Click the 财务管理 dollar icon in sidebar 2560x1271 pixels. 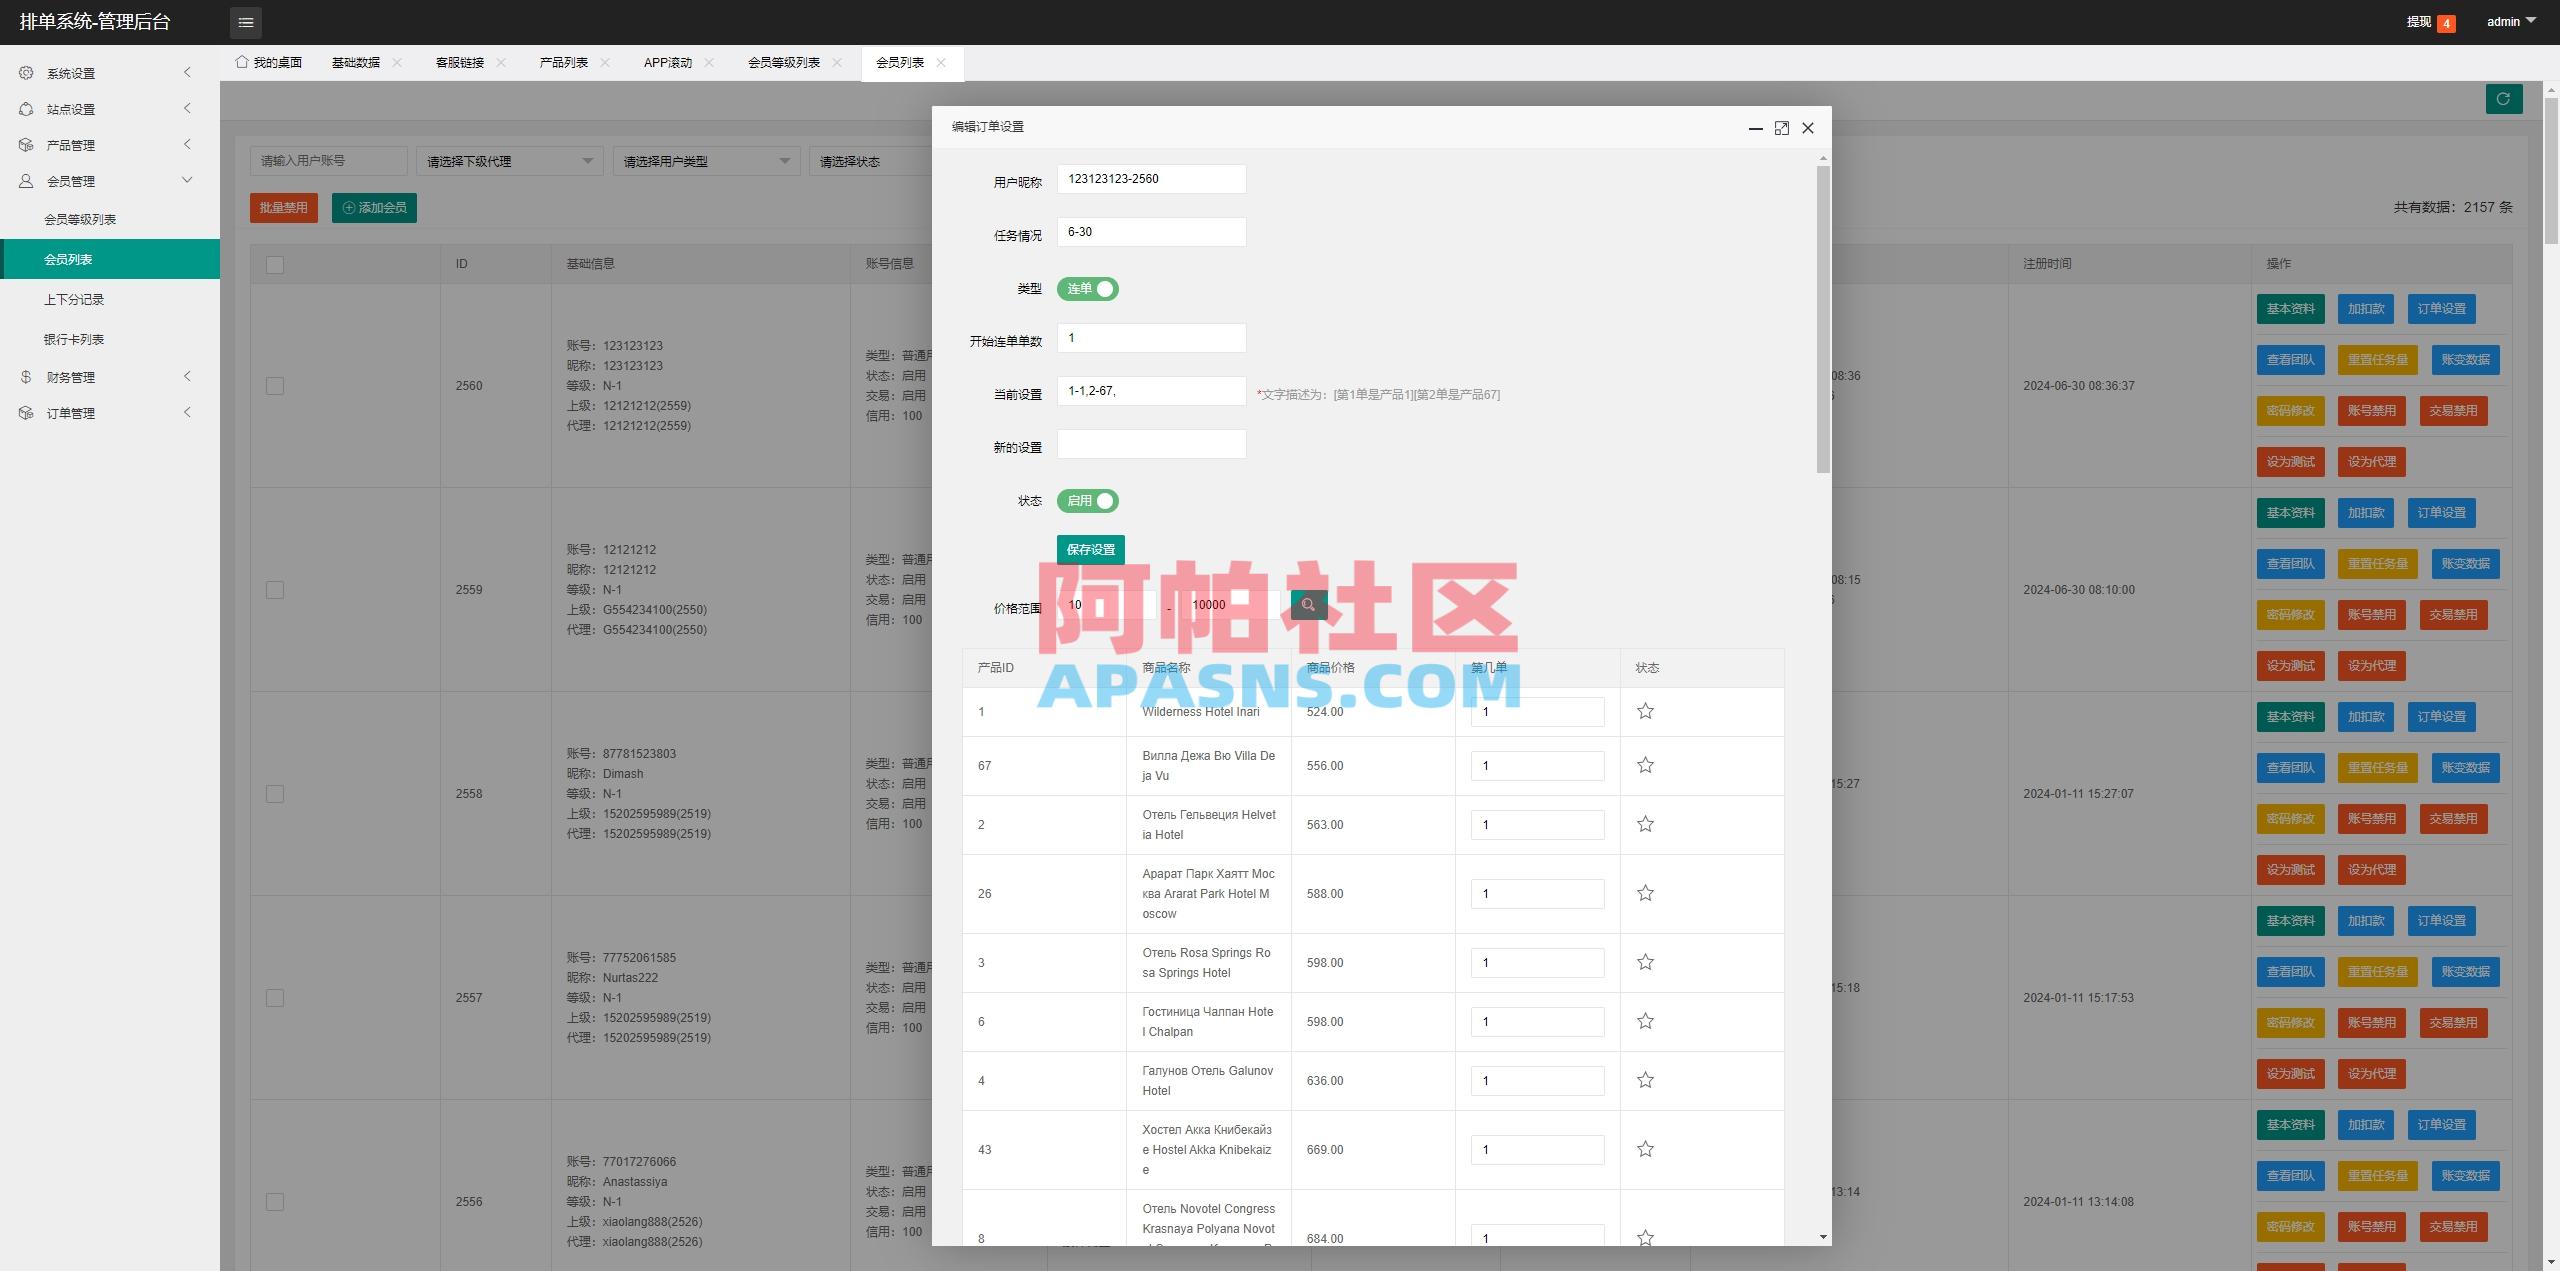point(27,377)
